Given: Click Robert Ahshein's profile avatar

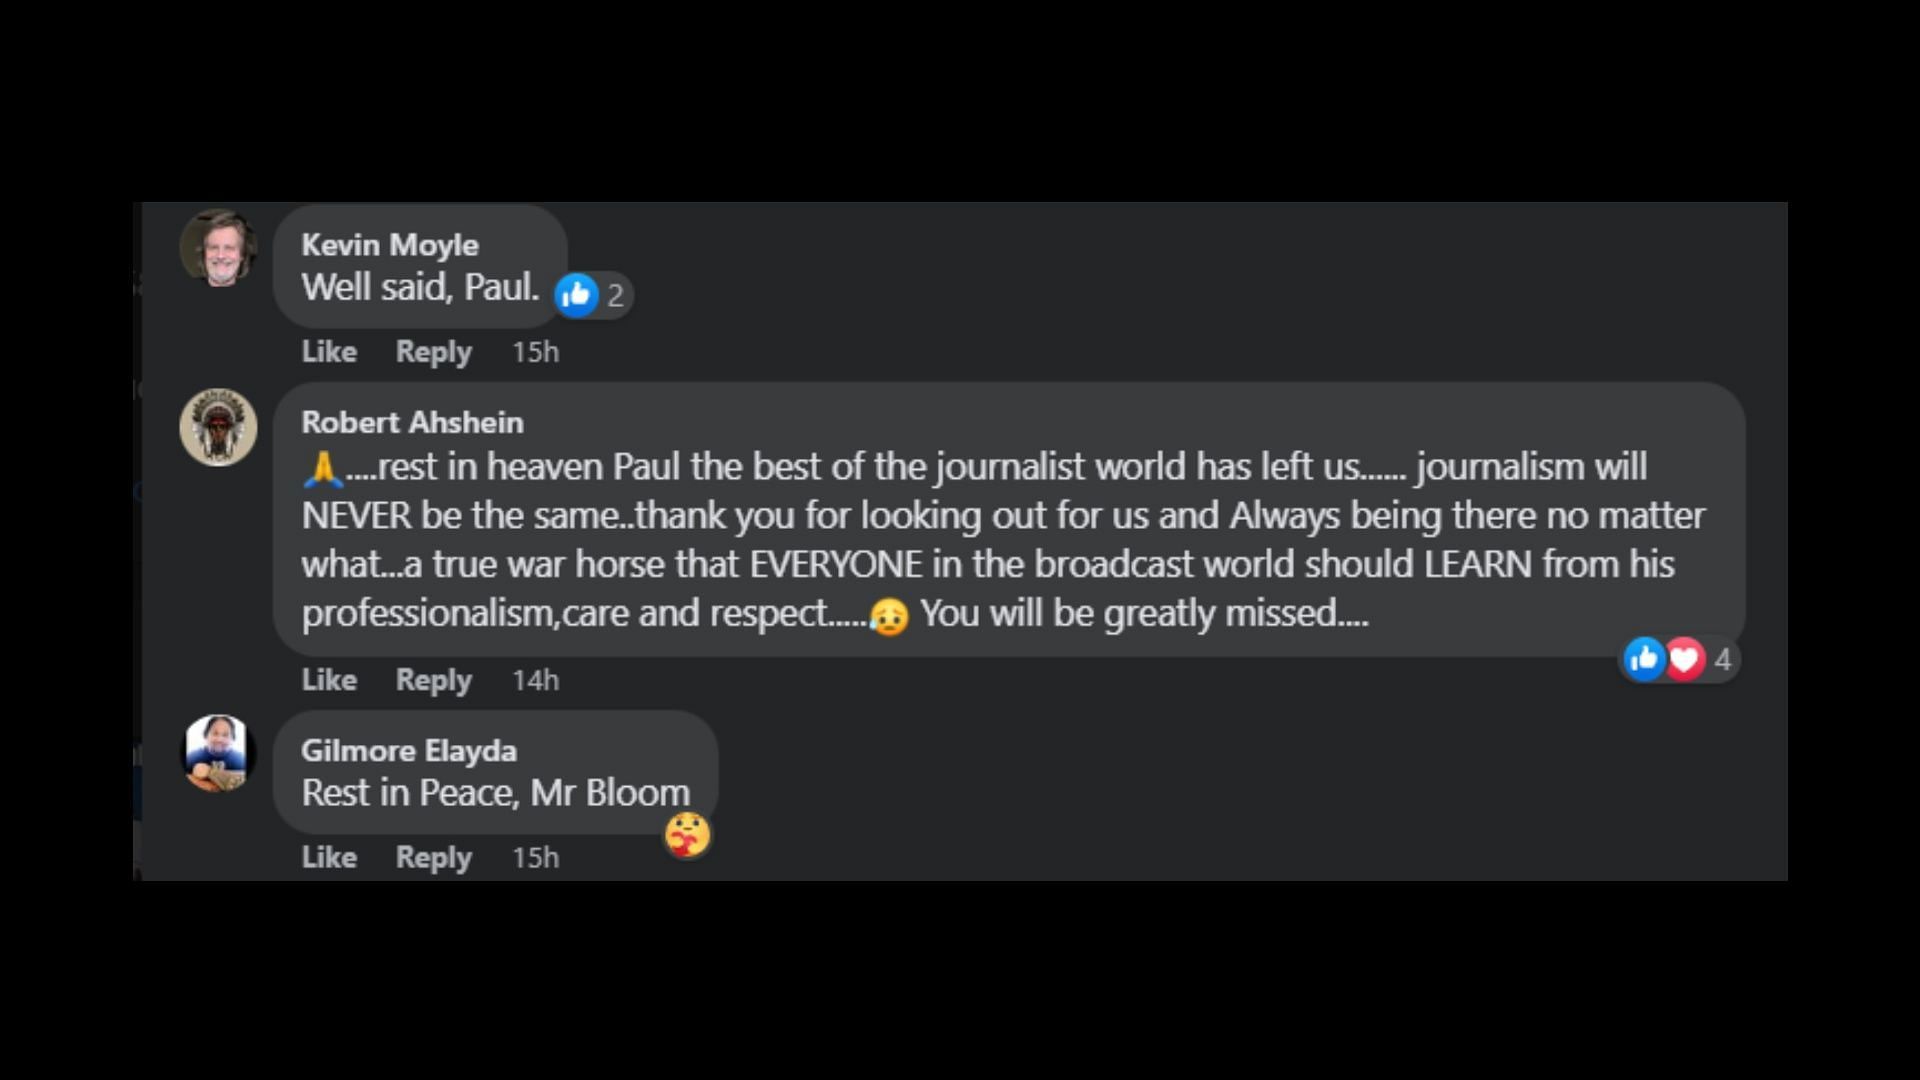Looking at the screenshot, I should (x=218, y=427).
